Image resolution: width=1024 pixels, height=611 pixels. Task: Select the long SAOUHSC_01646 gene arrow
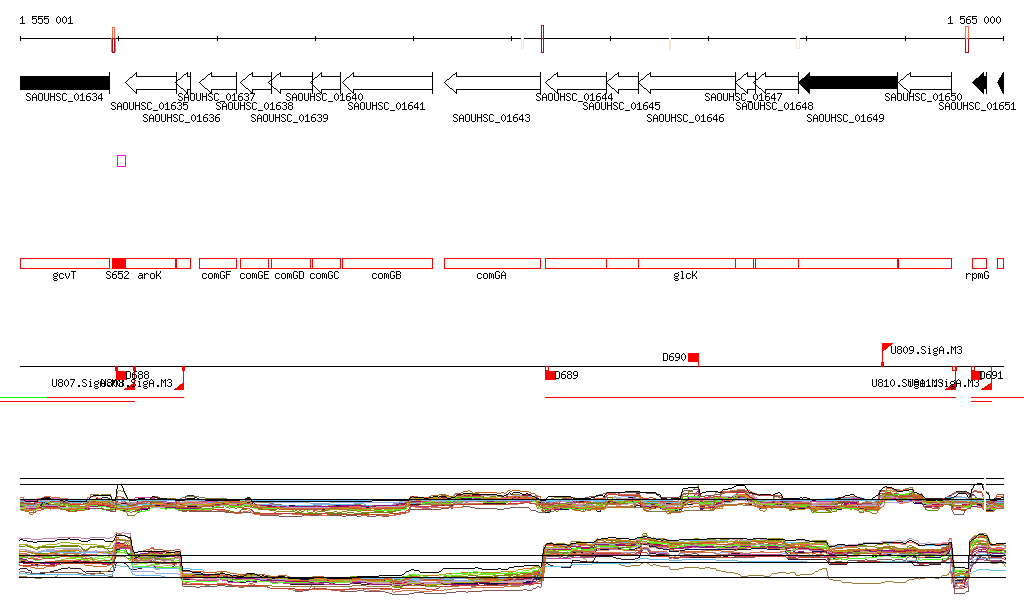click(687, 83)
